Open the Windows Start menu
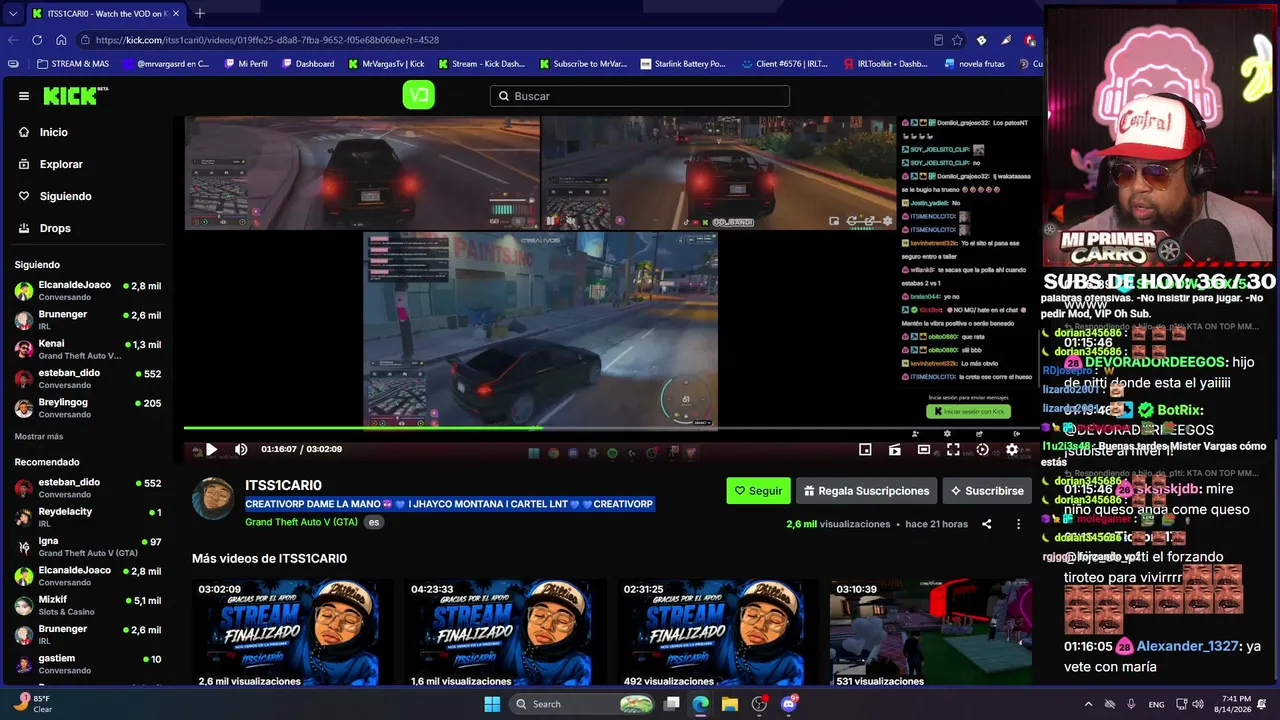Viewport: 1280px width, 720px height. pos(492,704)
